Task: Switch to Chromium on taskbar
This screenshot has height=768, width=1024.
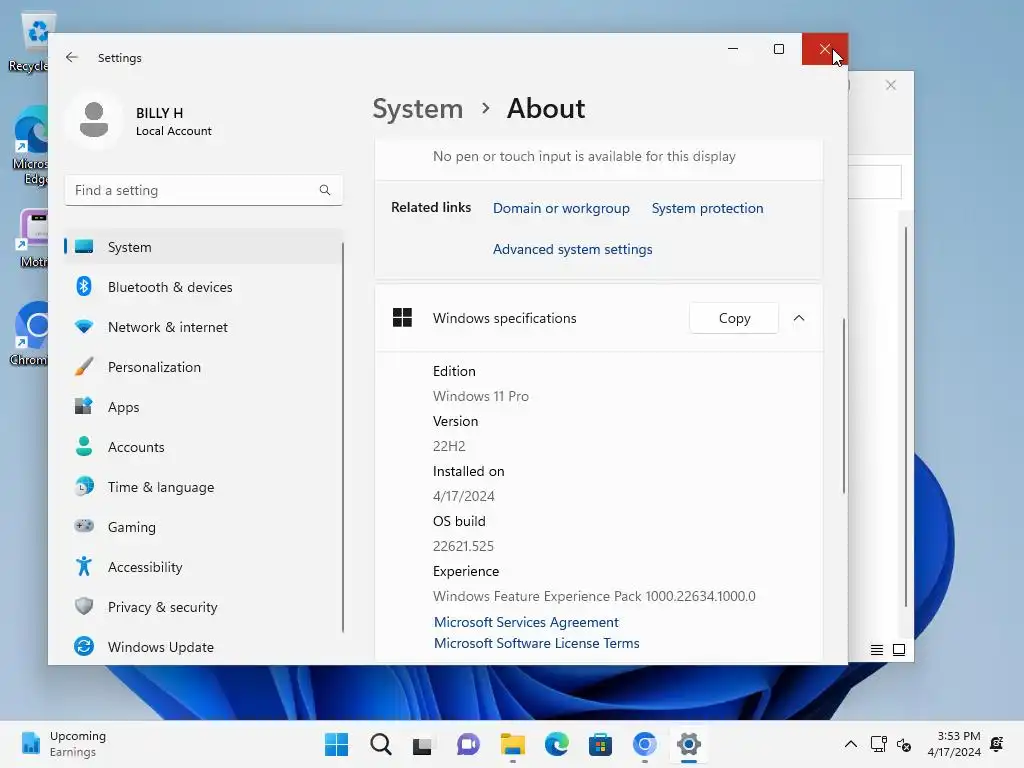Action: coord(645,744)
